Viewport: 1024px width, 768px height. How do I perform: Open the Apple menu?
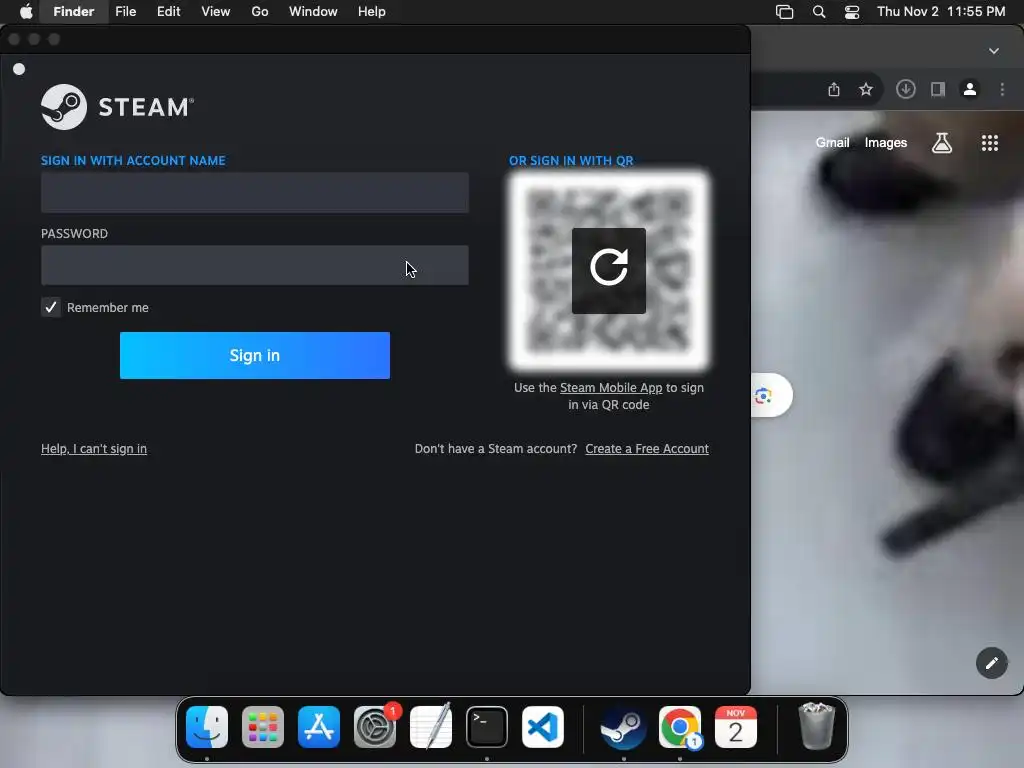click(x=26, y=11)
